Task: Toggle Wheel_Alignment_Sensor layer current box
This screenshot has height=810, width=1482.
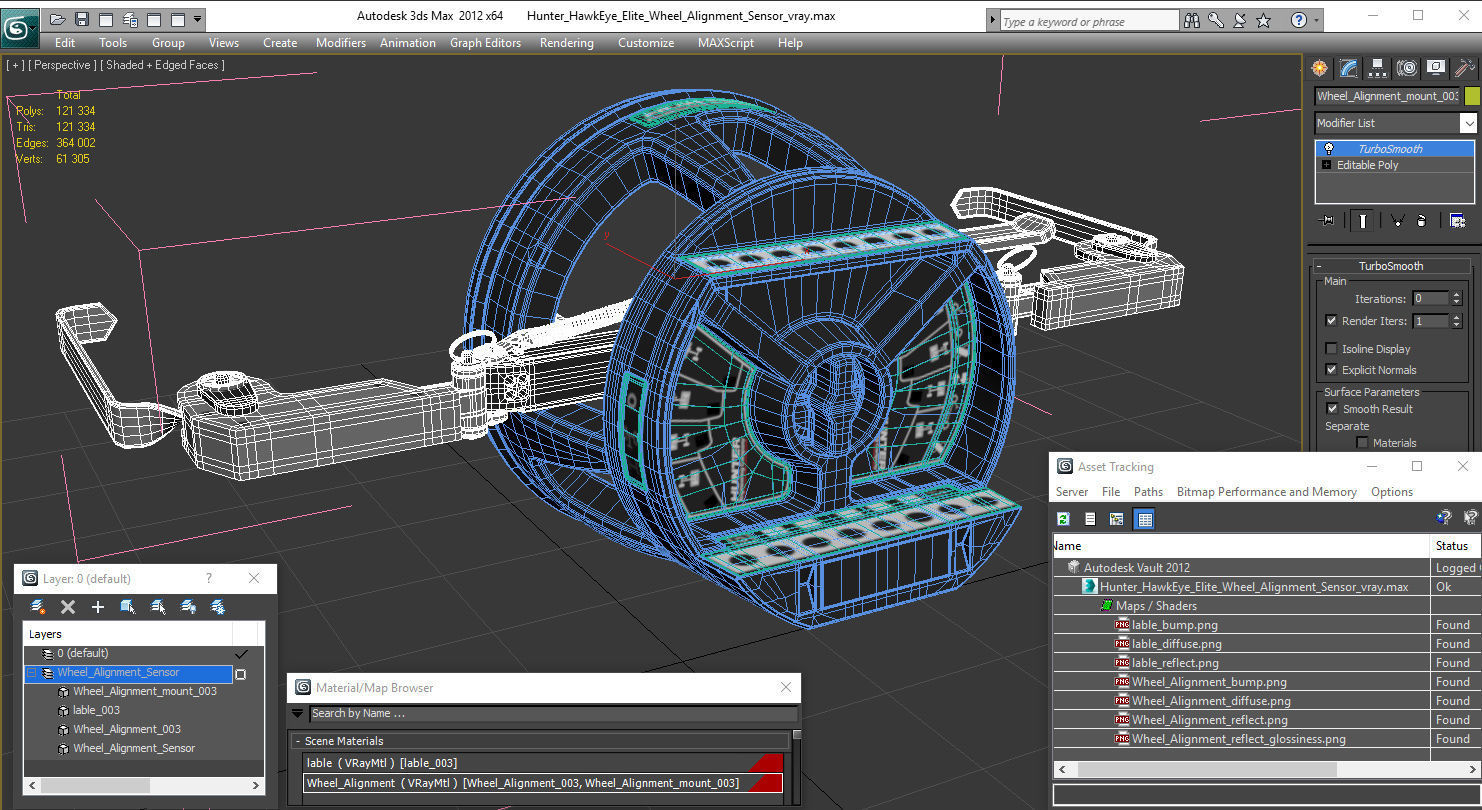Action: (x=240, y=674)
